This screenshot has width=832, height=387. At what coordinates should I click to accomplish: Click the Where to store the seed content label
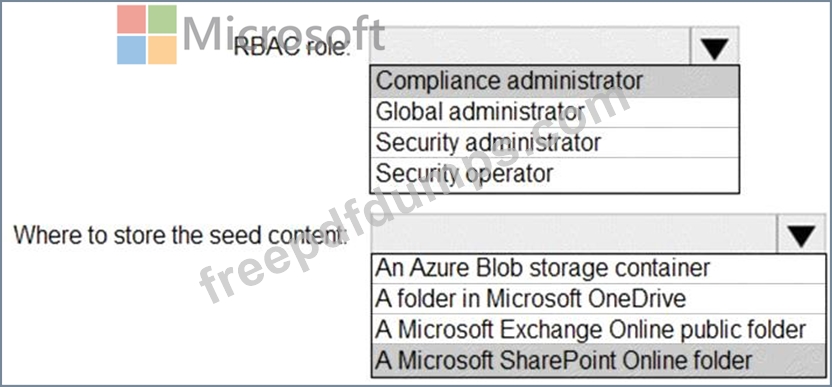[180, 235]
